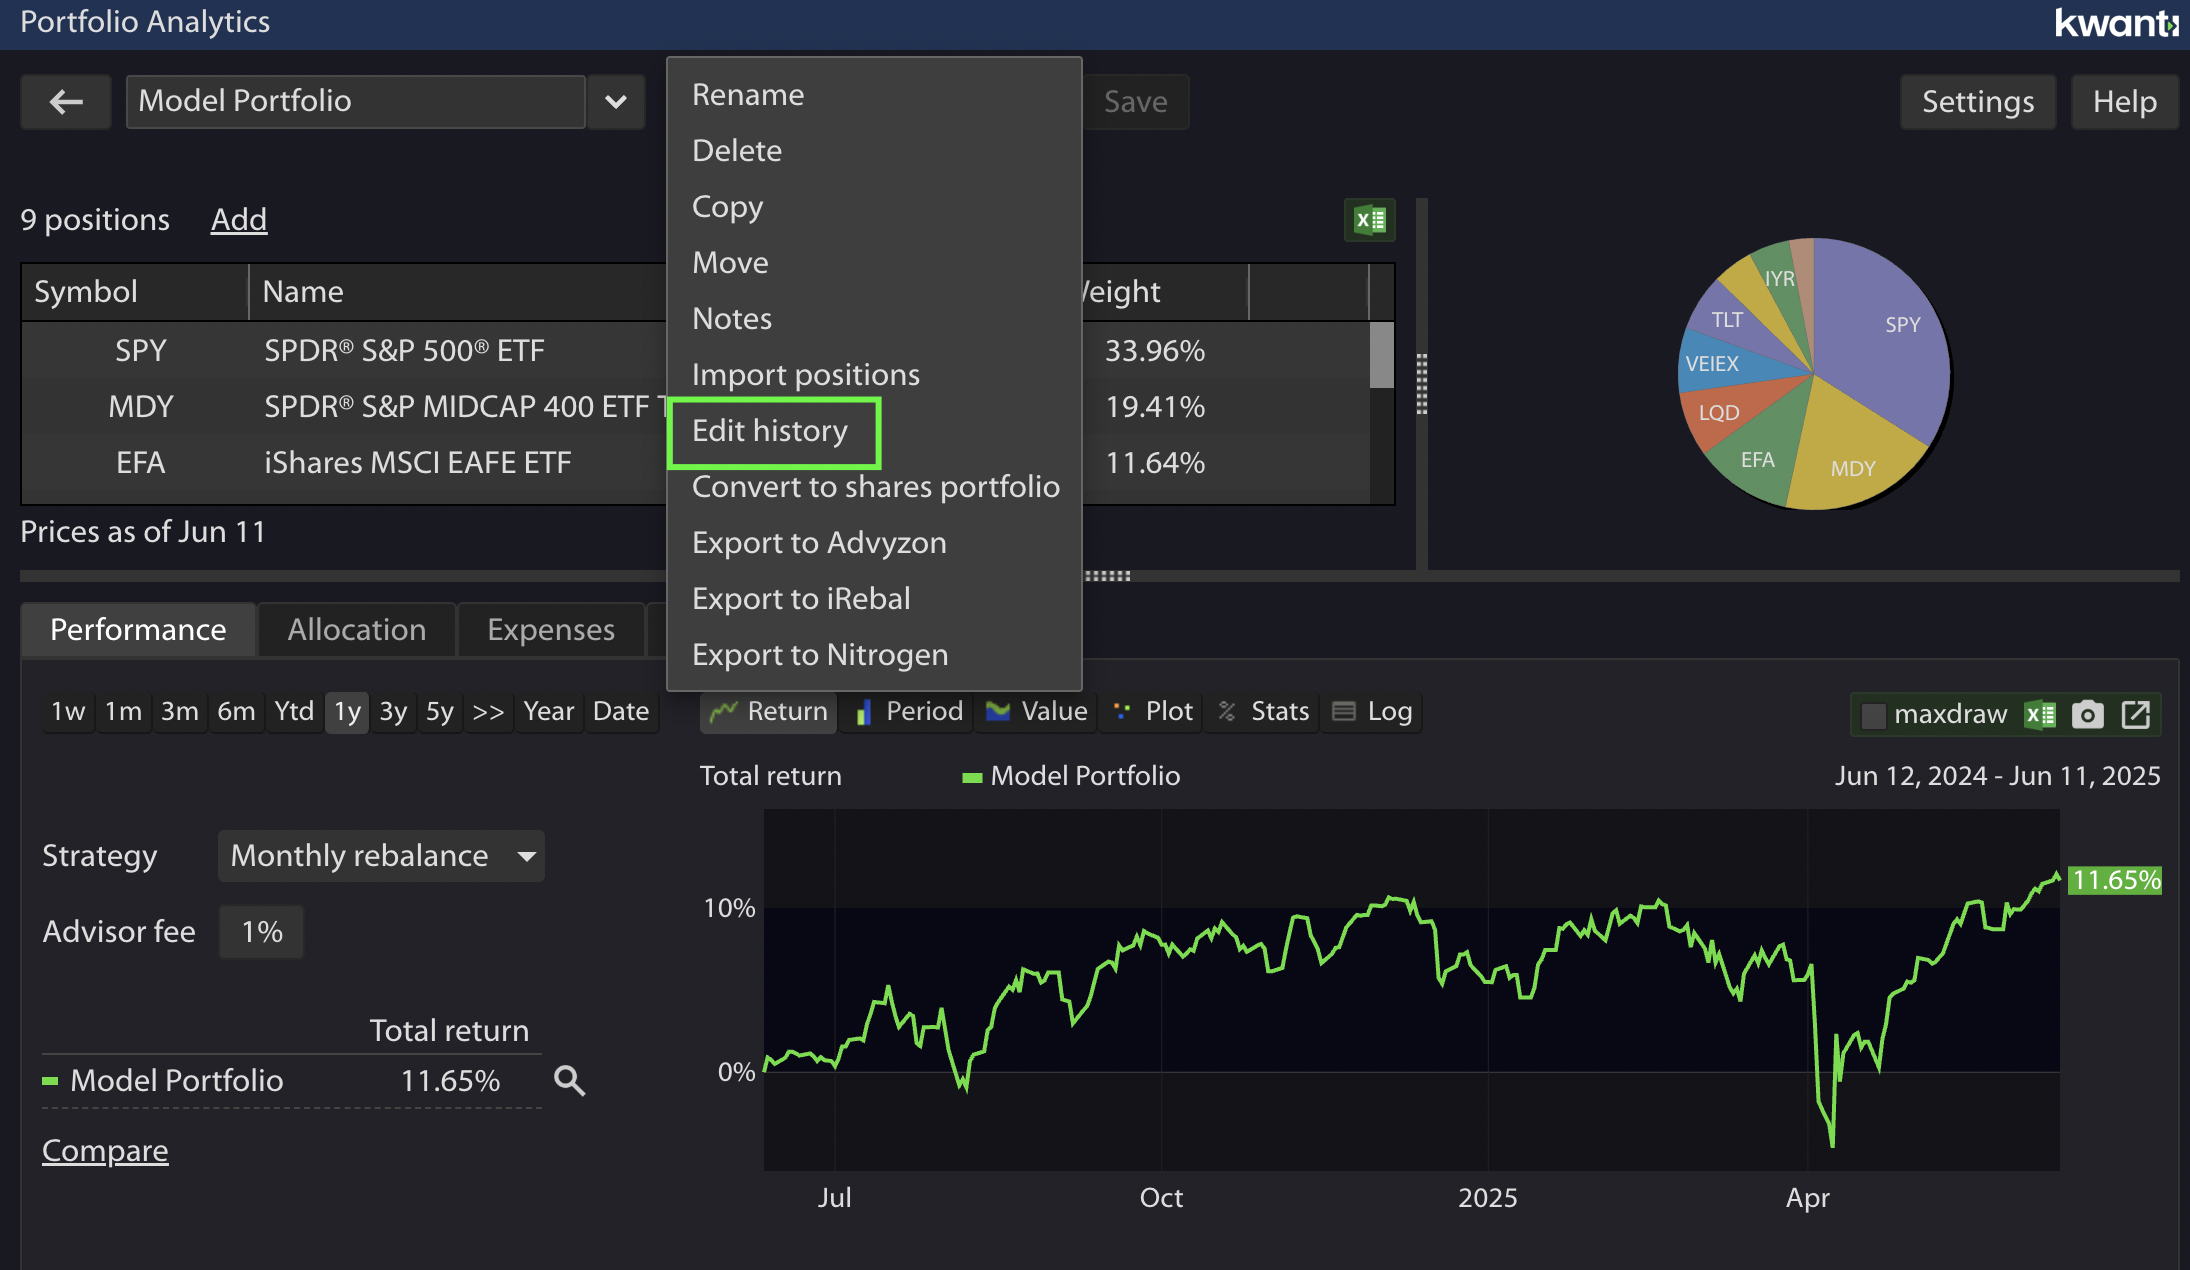Export chart data to Excel icon

2040,714
